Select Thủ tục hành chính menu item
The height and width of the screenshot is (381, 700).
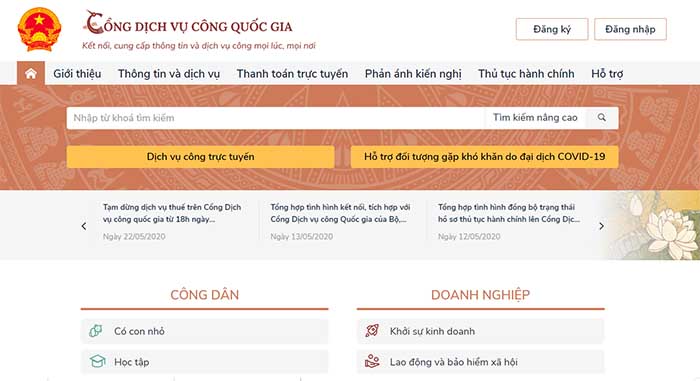(x=526, y=74)
